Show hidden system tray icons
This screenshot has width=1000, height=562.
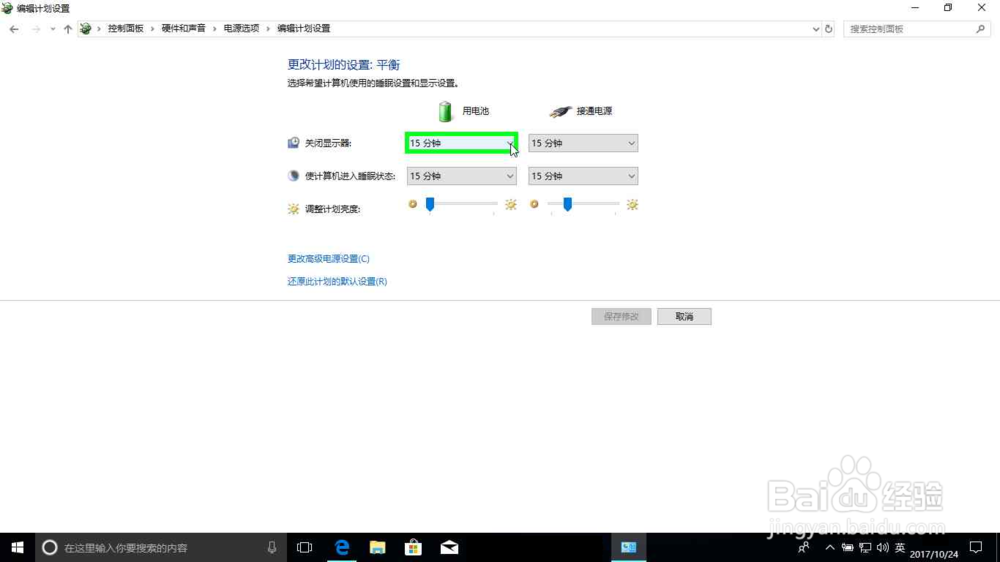[x=830, y=547]
